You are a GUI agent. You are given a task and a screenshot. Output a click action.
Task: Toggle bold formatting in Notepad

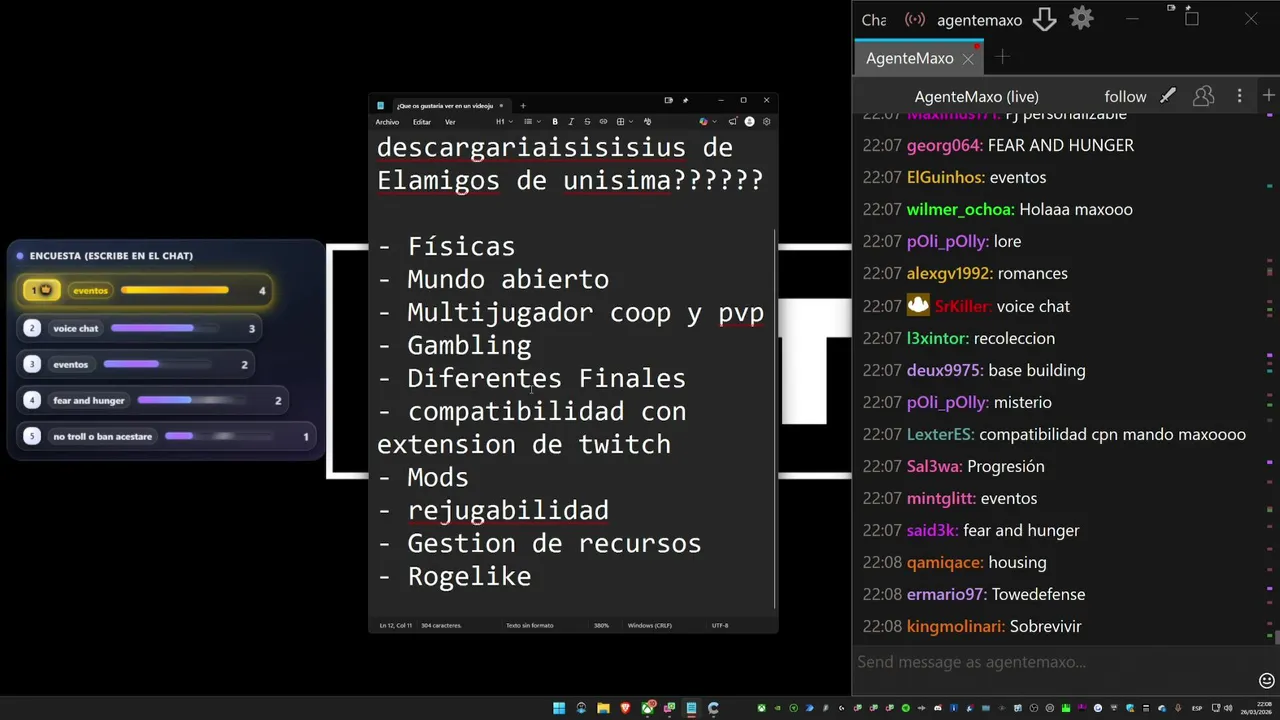(555, 122)
